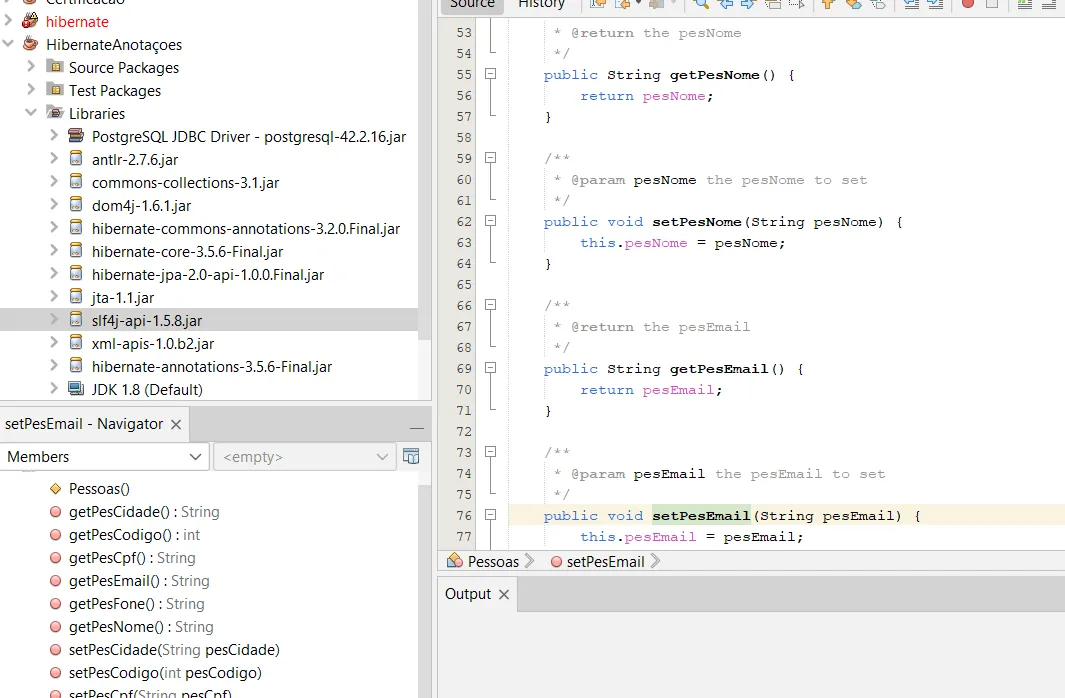This screenshot has height=698, width=1065.
Task: Select the Output tab
Action: point(467,594)
